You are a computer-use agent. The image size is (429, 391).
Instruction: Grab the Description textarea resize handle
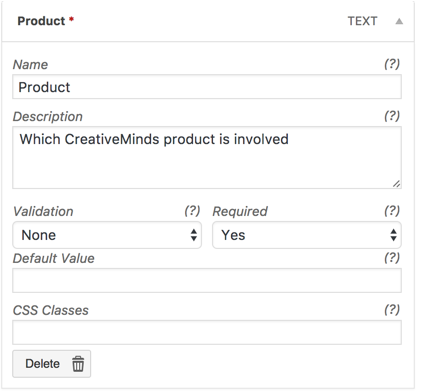[396, 184]
